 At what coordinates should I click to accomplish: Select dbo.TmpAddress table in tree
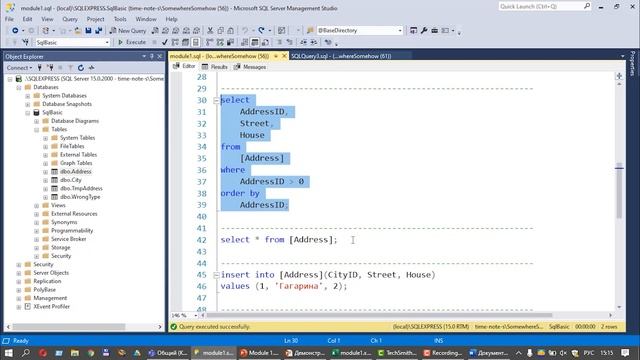81,189
